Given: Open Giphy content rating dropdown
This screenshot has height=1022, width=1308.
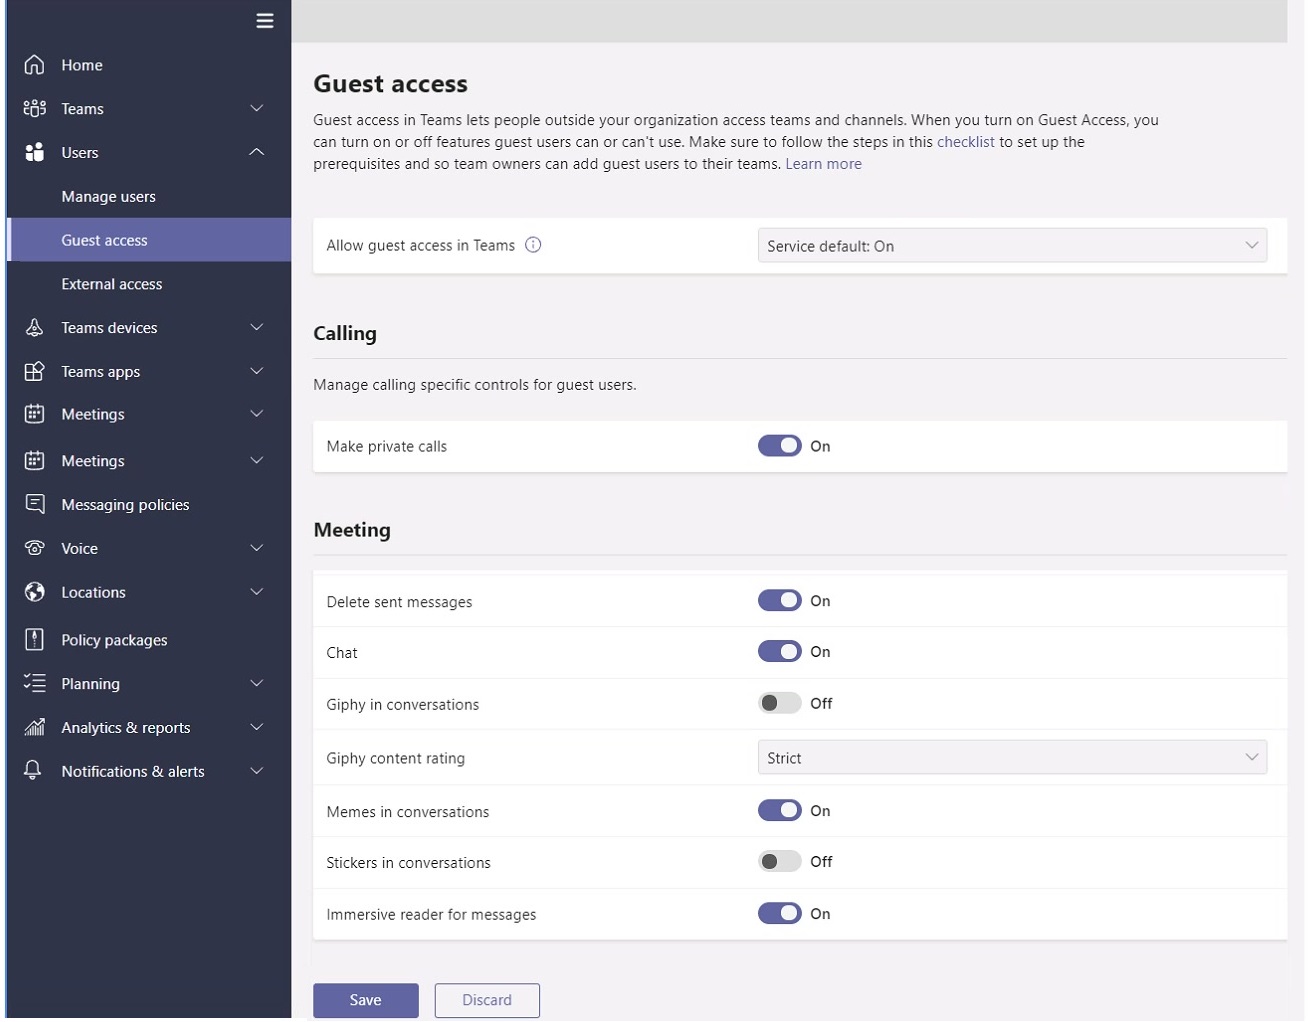Looking at the screenshot, I should click(1012, 758).
